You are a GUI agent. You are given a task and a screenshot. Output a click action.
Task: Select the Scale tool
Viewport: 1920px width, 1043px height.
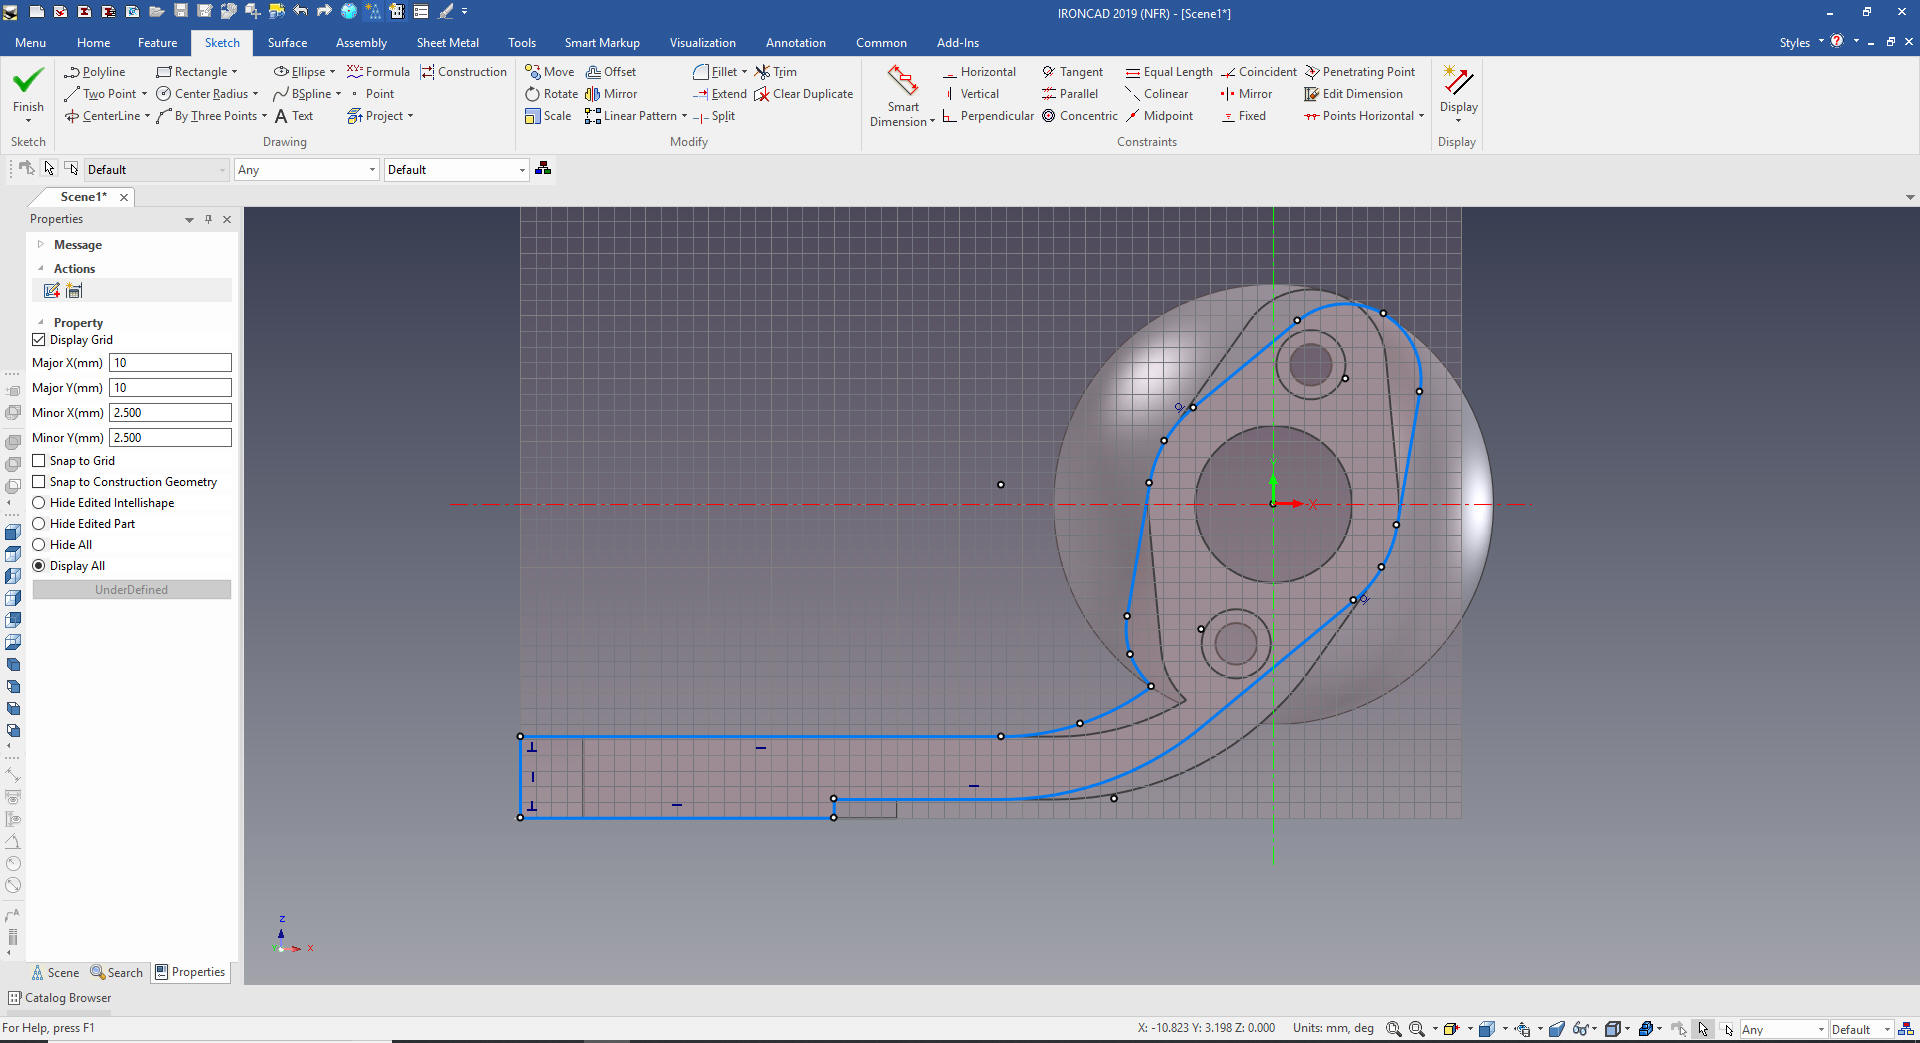click(549, 116)
